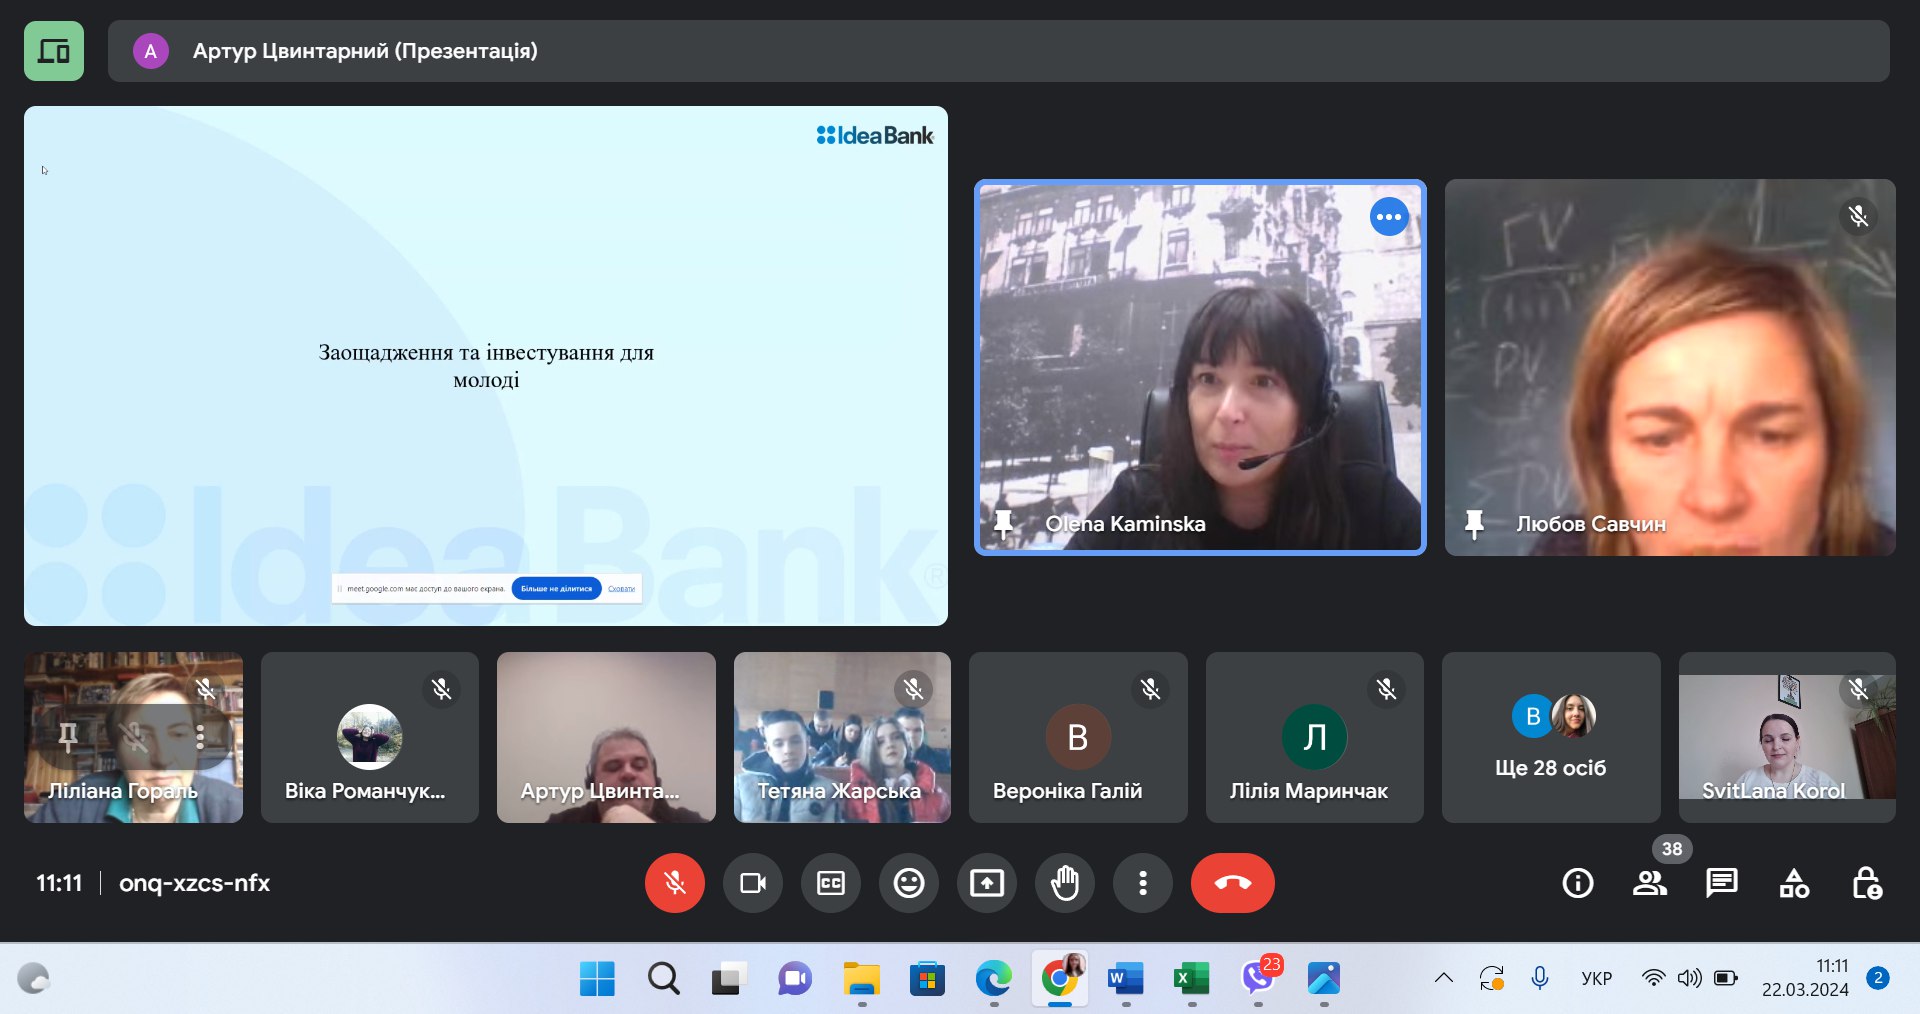
Task: Open more options three-dot menu
Action: [x=1142, y=883]
